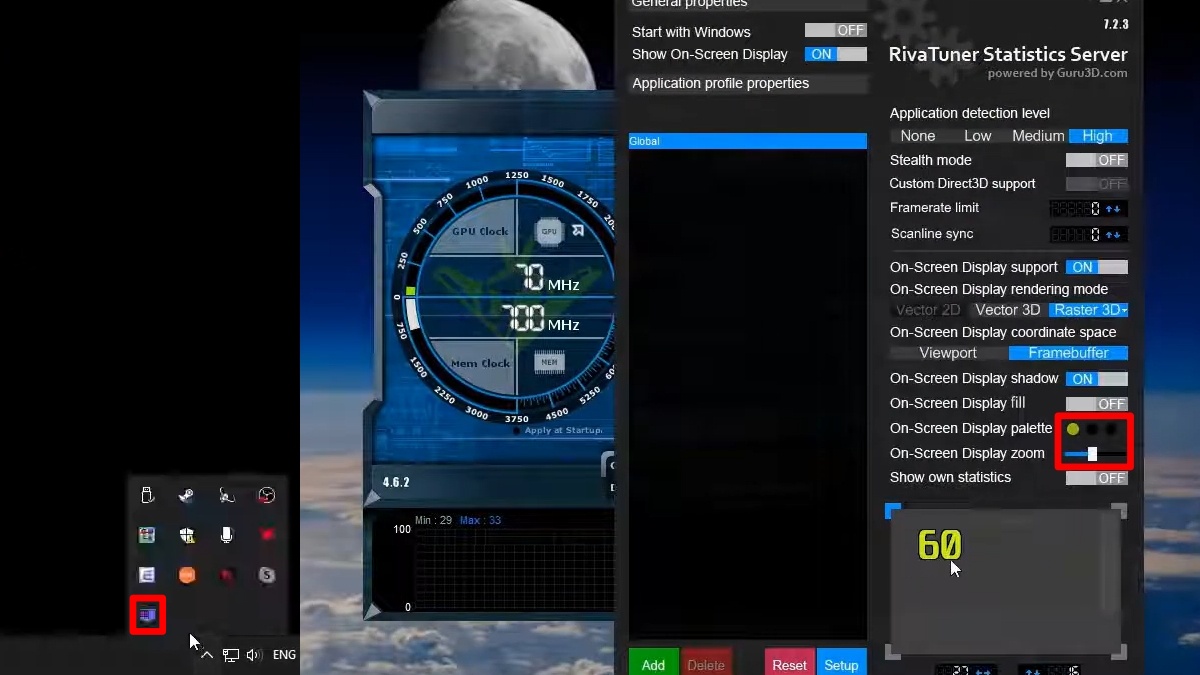Click the Framerate limit value field
This screenshot has height=675, width=1200.
(1075, 208)
